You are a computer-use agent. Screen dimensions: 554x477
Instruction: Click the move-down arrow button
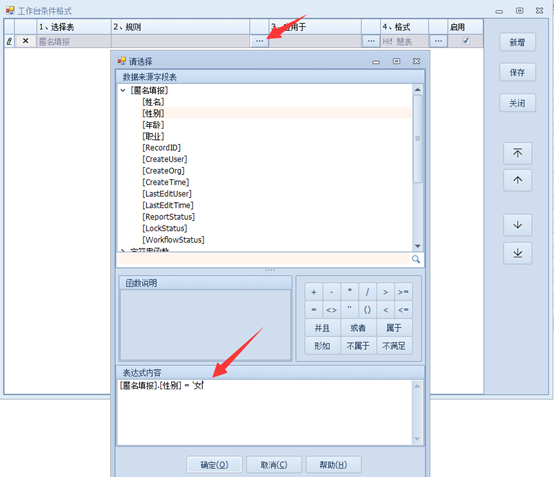pyautogui.click(x=517, y=225)
